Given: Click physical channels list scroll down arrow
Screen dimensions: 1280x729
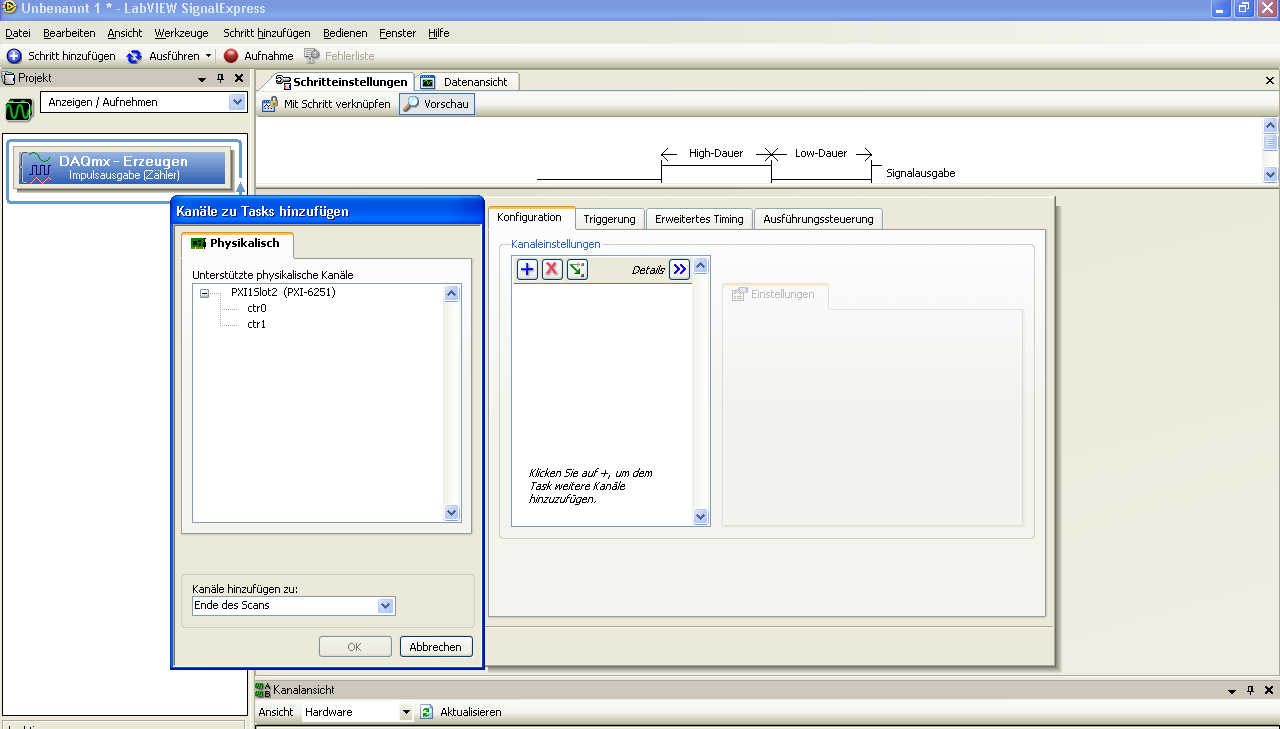Looking at the screenshot, I should coord(451,512).
